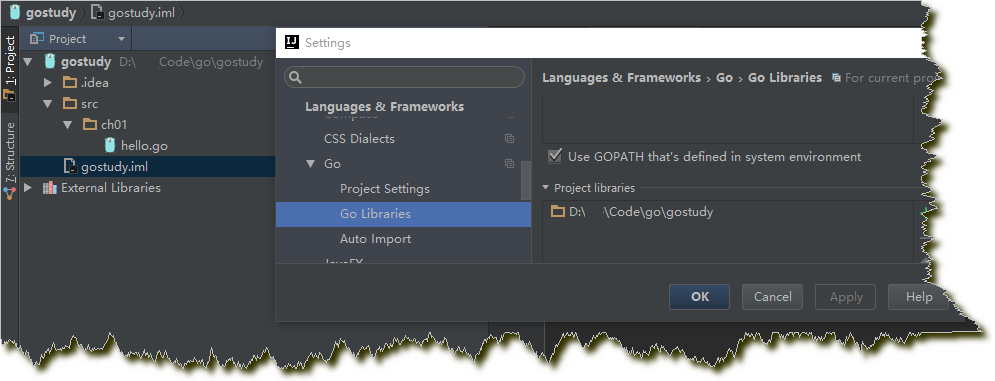Click the gostudy module icon in project tree root

point(49,62)
